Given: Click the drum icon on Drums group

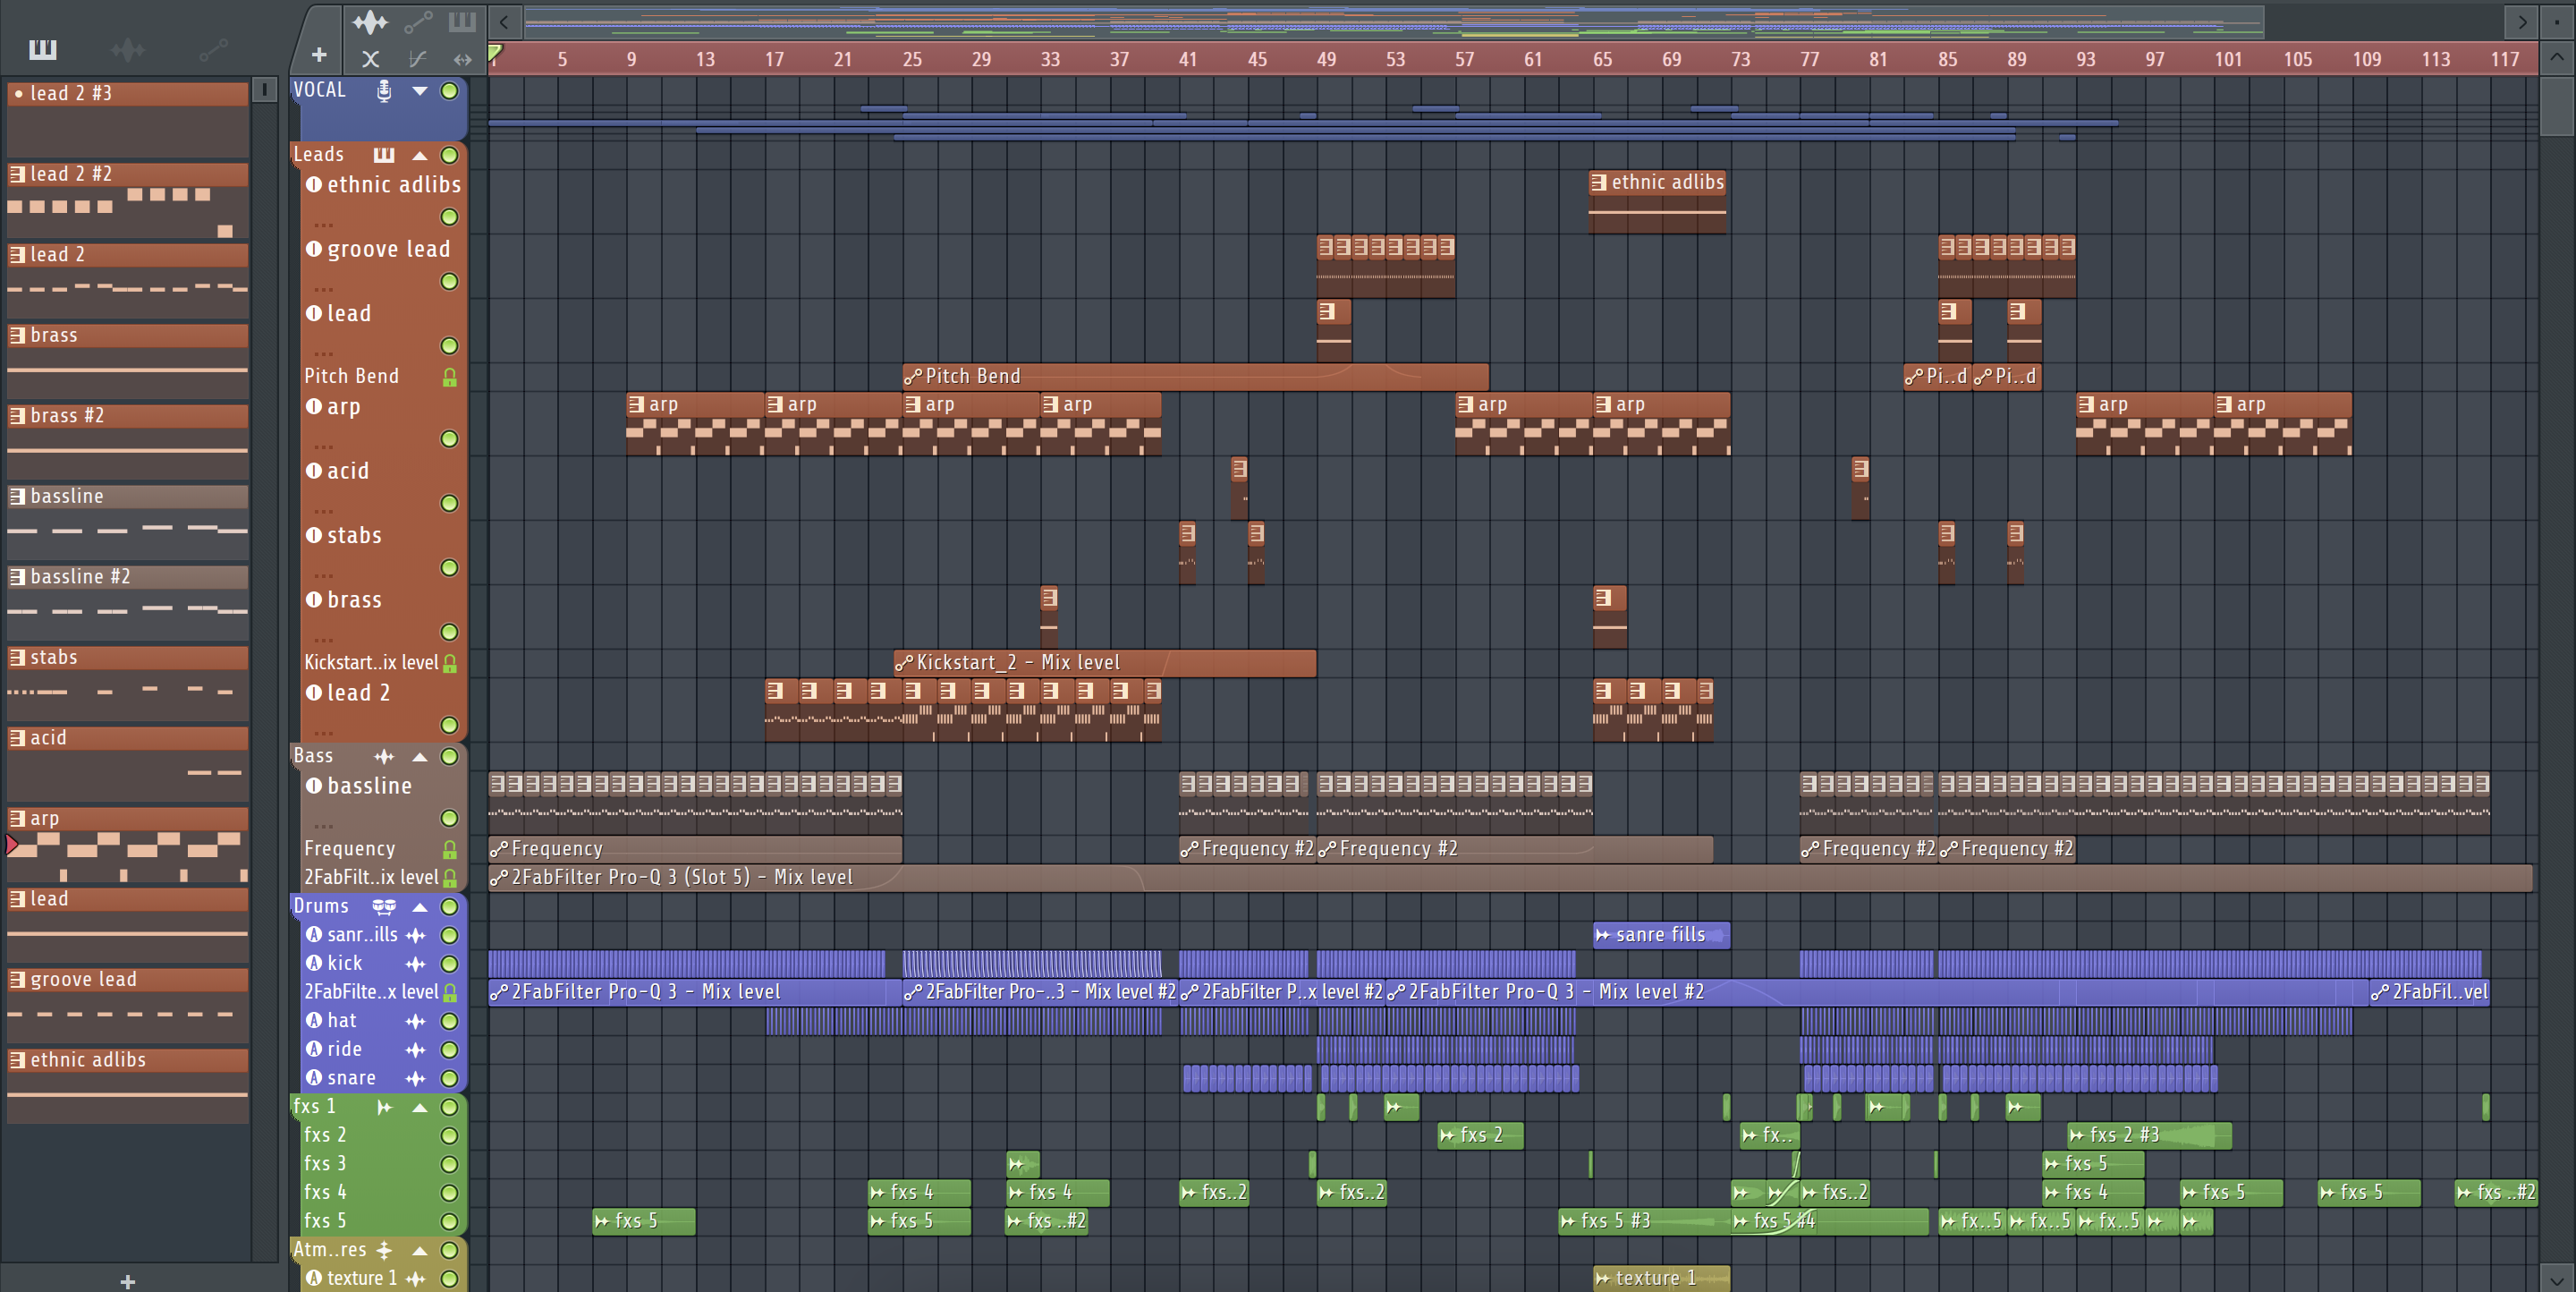Looking at the screenshot, I should click(384, 906).
